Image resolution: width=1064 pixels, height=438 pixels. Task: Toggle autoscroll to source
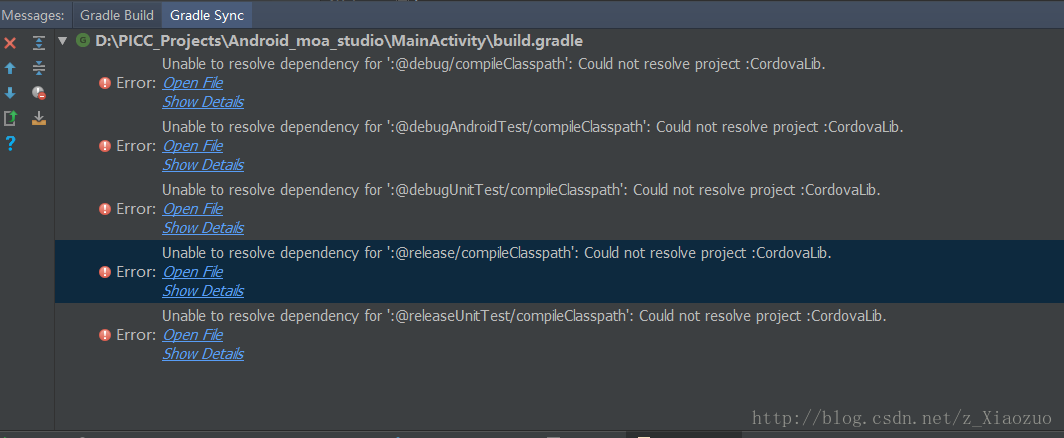click(39, 118)
